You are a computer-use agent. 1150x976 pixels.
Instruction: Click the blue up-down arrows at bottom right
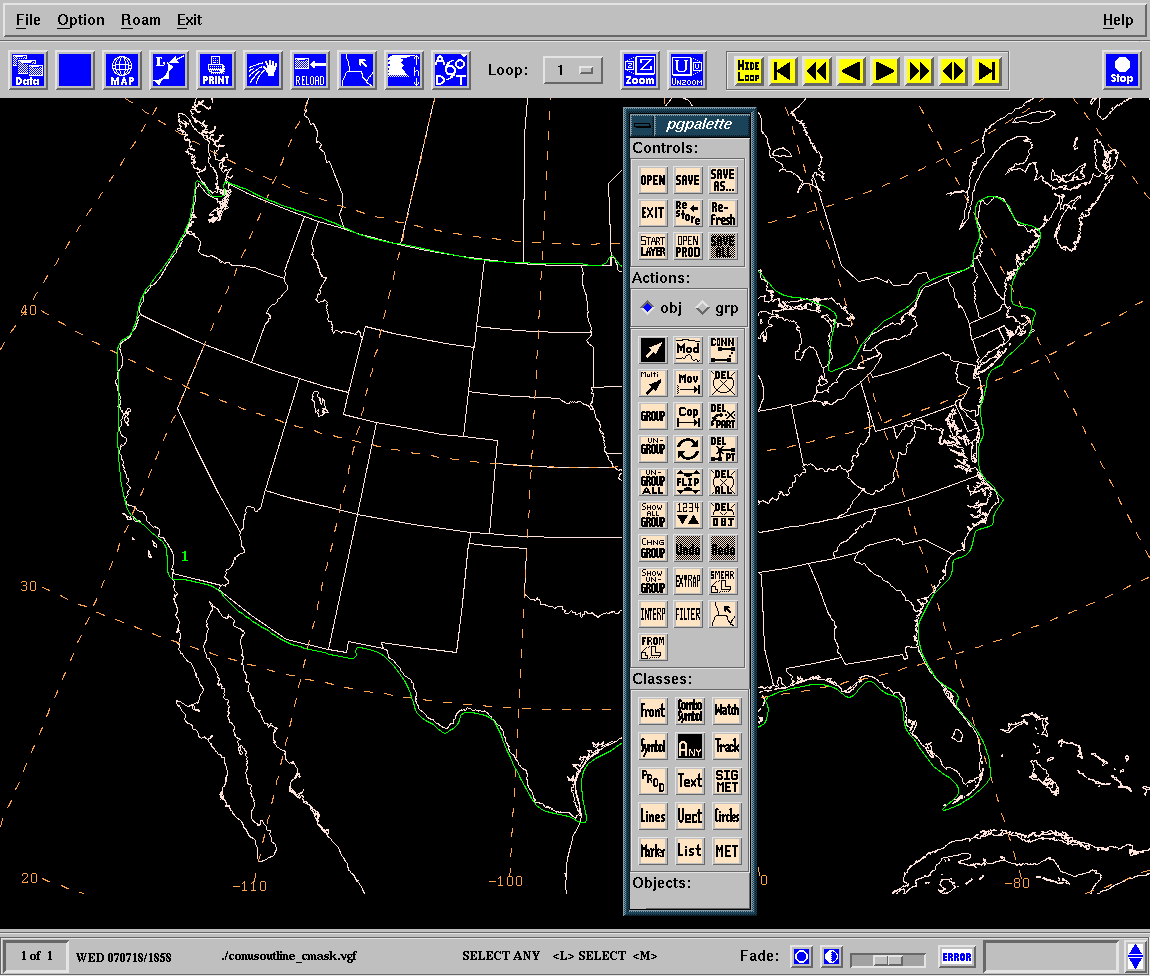pyautogui.click(x=1135, y=956)
